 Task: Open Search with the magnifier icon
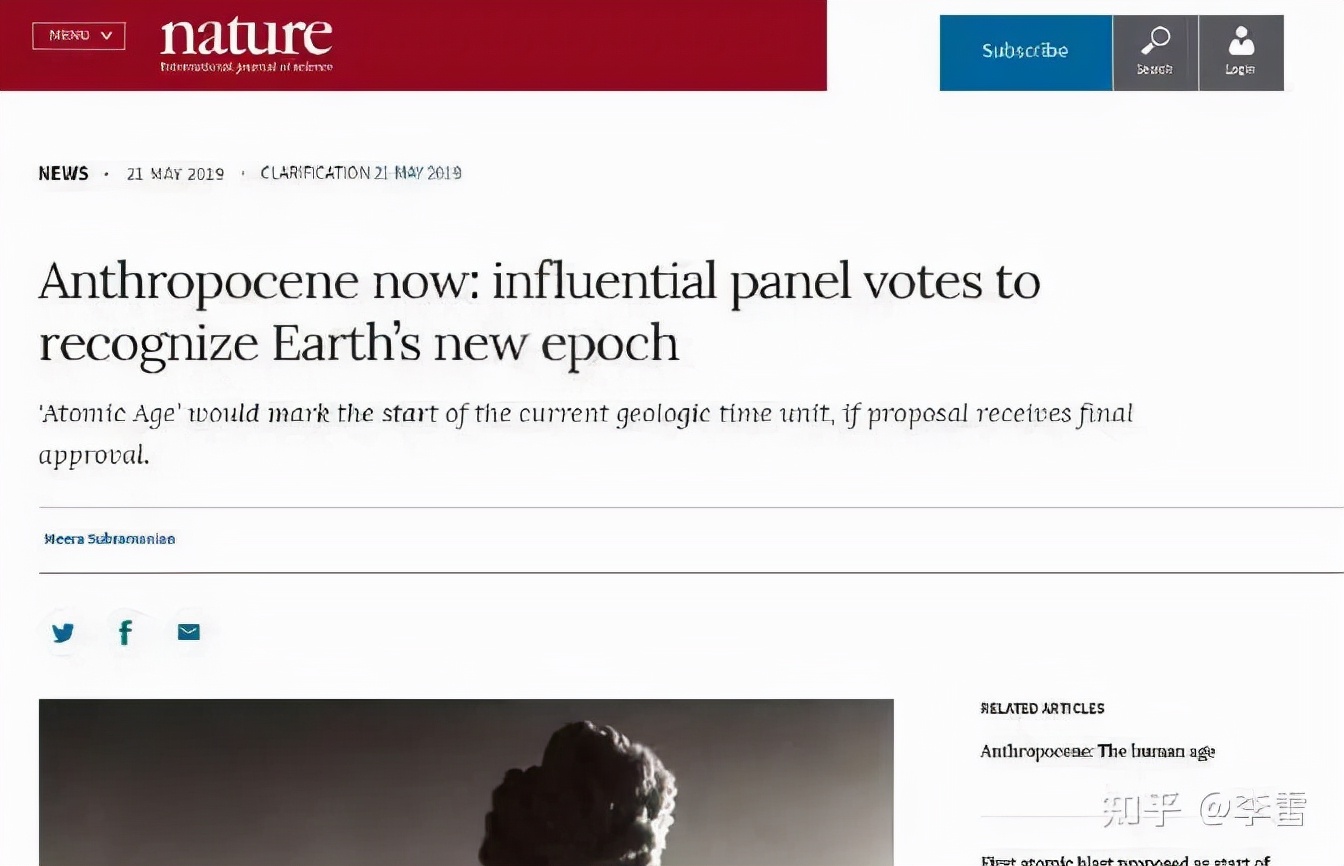pyautogui.click(x=1155, y=52)
